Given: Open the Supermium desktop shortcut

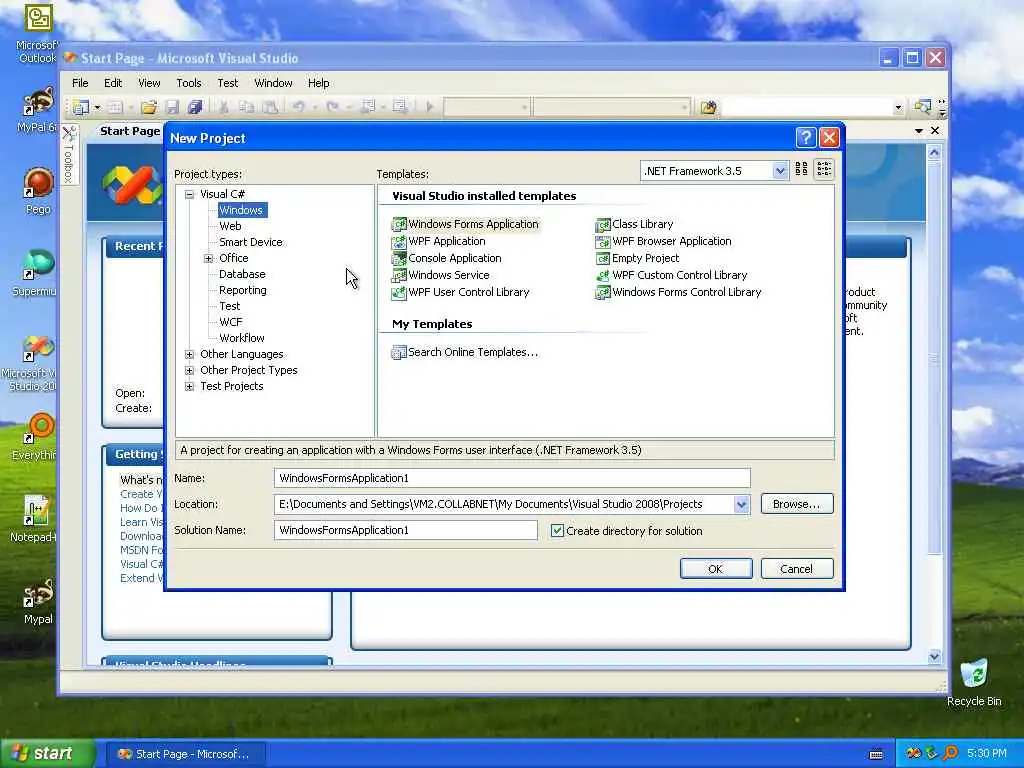Looking at the screenshot, I should [x=35, y=273].
